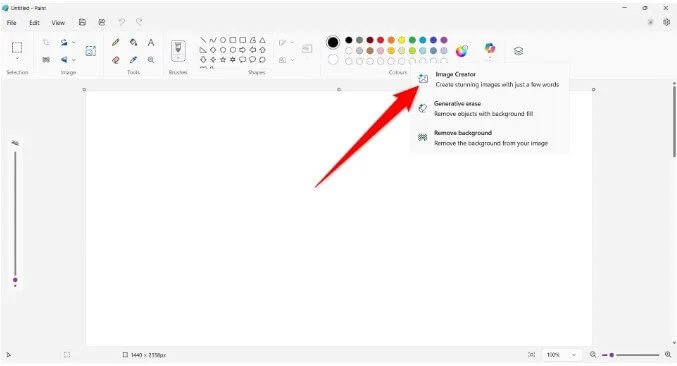Select the Color picker eyedropper tool
This screenshot has height=366, width=677.
pos(133,60)
